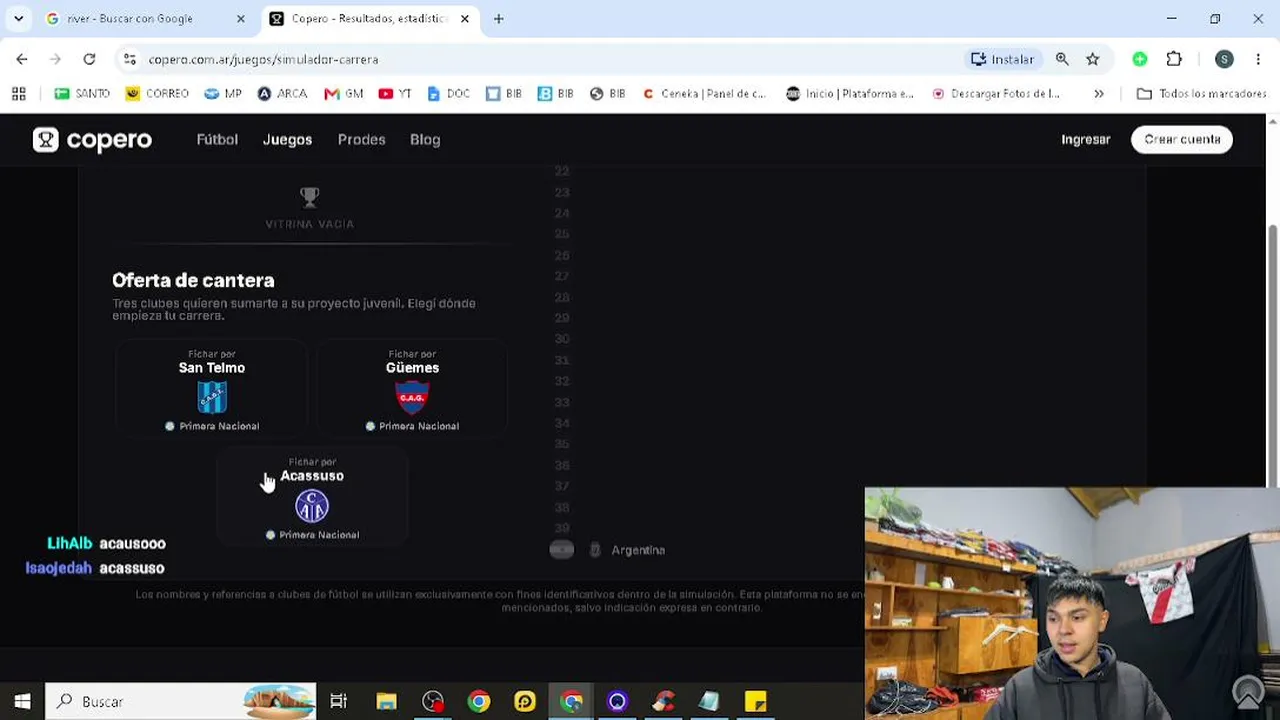This screenshot has width=1280, height=720.
Task: Click the Windows 'Buscar' search box
Action: point(181,701)
